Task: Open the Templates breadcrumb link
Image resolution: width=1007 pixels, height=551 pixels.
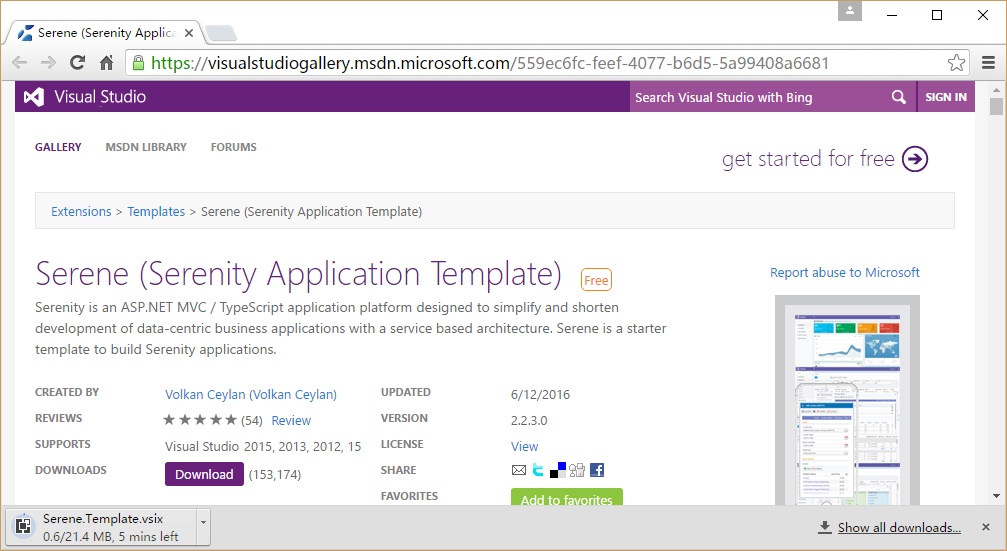Action: 156,211
